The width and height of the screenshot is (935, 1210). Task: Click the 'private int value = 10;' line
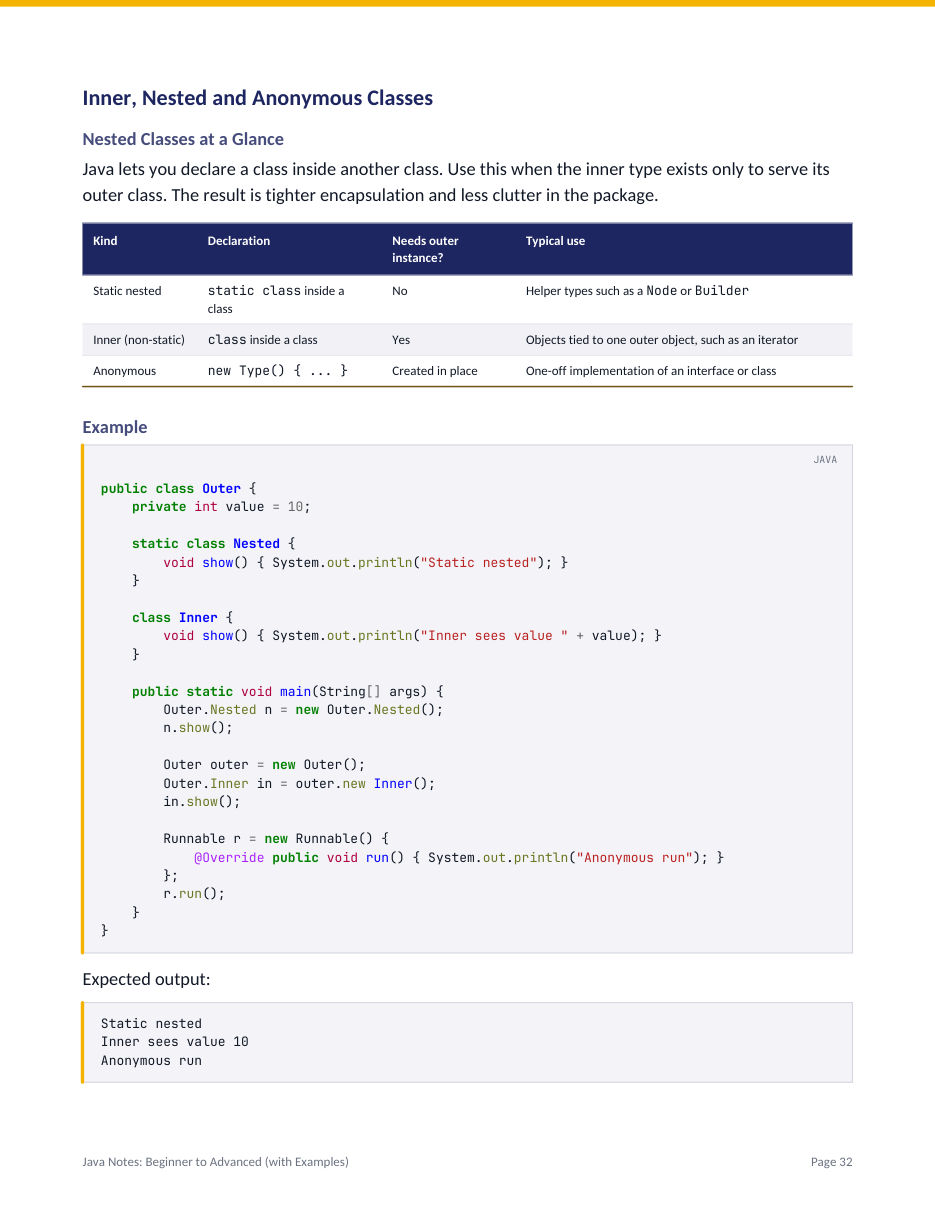coord(221,507)
